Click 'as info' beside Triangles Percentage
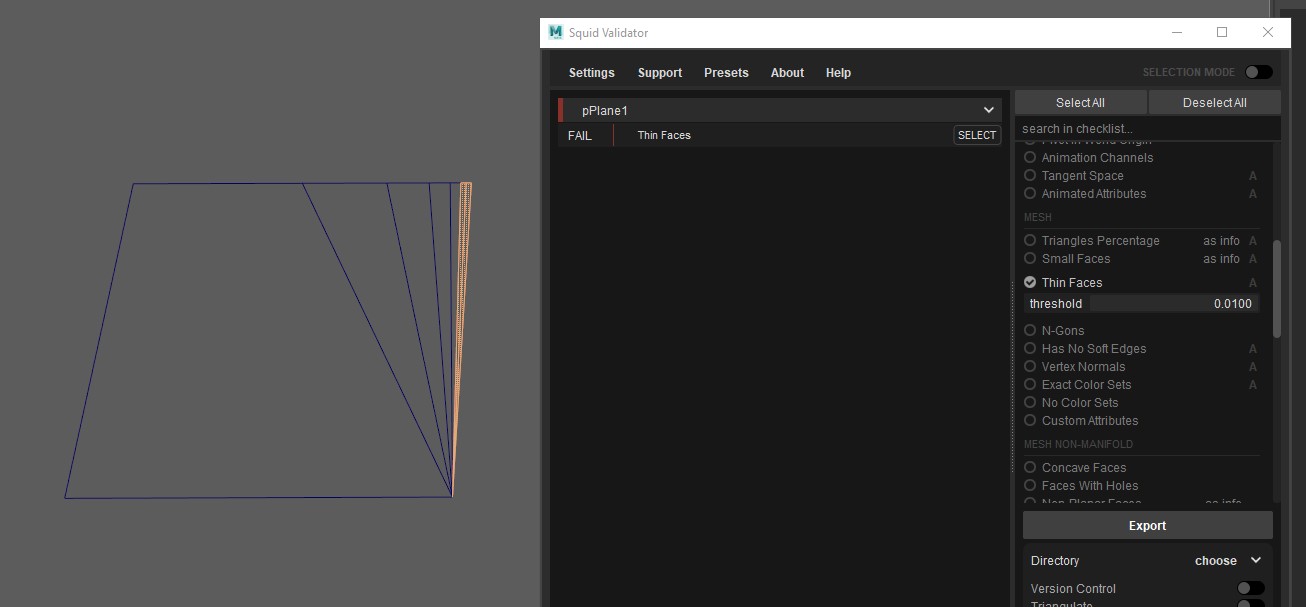 coord(1221,240)
